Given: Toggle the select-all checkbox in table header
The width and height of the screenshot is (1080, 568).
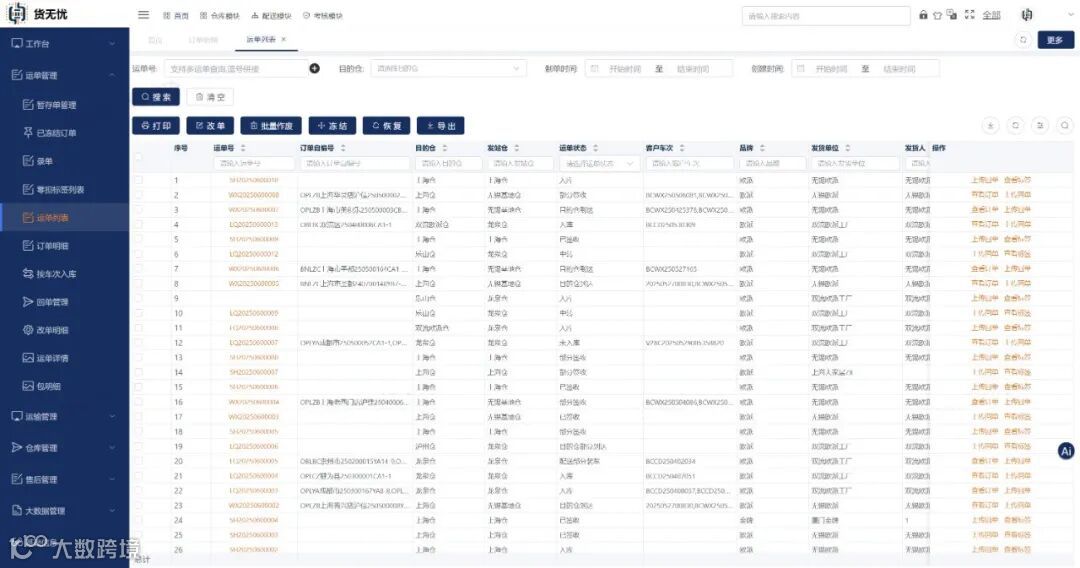Looking at the screenshot, I should [x=138, y=156].
